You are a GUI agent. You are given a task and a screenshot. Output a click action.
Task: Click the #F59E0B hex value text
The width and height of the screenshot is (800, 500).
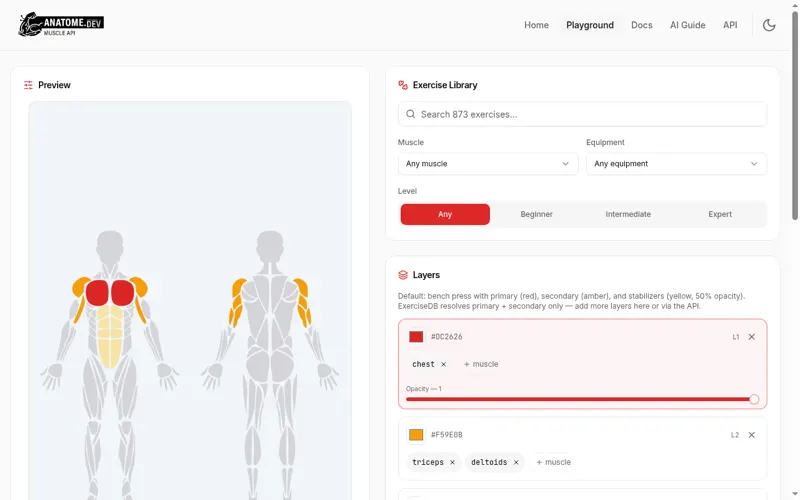click(446, 435)
